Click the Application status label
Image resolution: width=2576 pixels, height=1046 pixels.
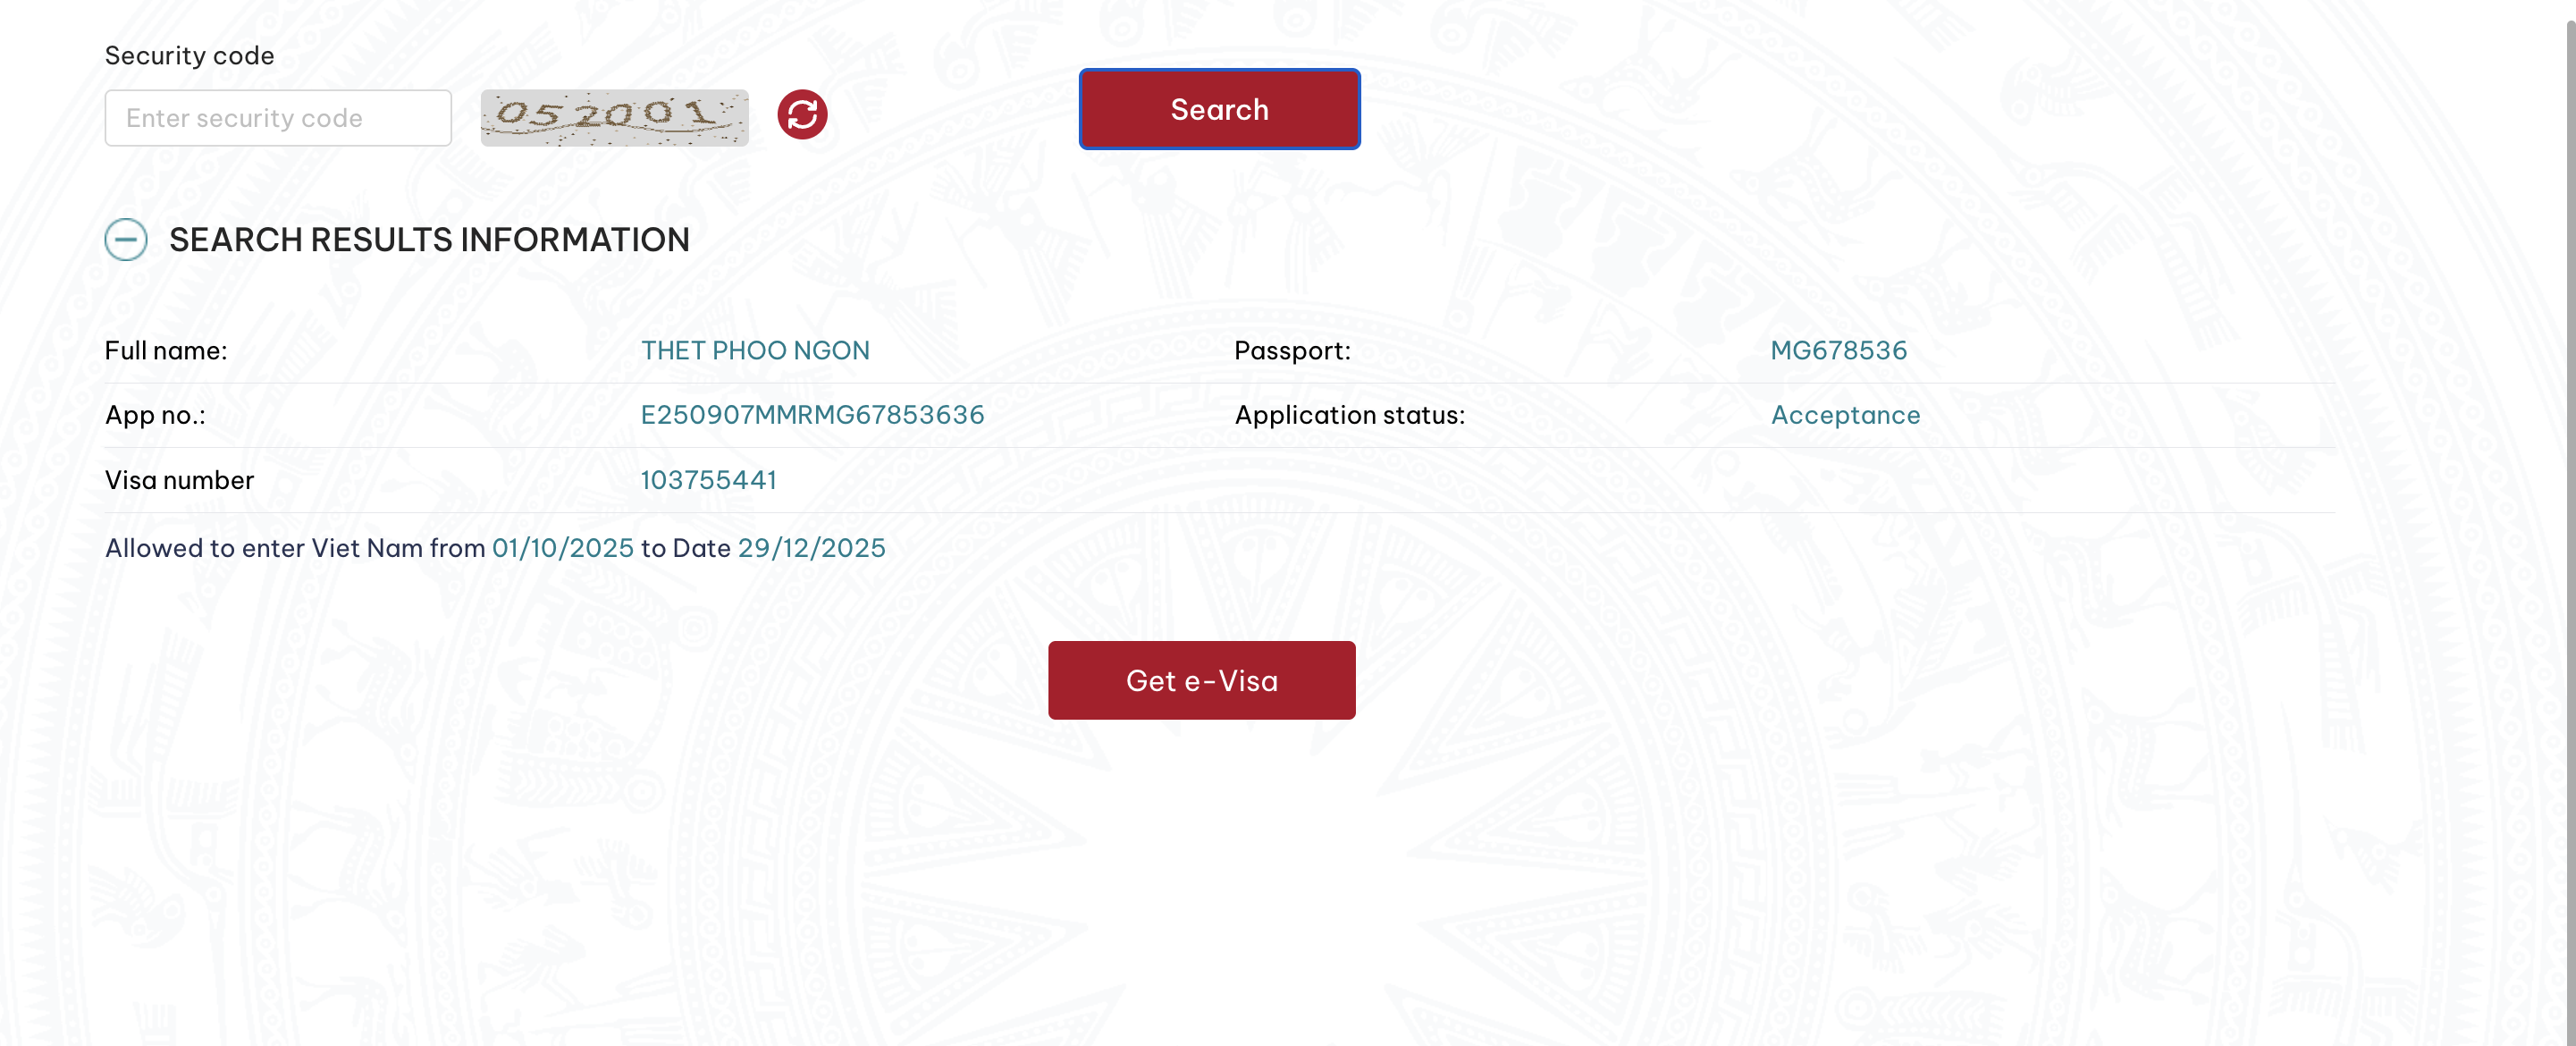pyautogui.click(x=1349, y=415)
